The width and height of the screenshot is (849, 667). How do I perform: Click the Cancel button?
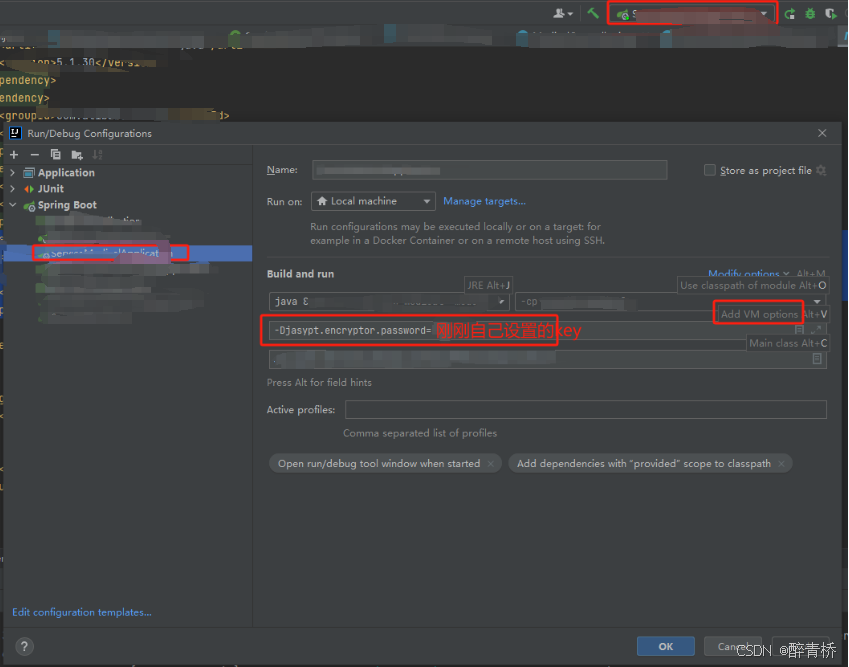733,646
